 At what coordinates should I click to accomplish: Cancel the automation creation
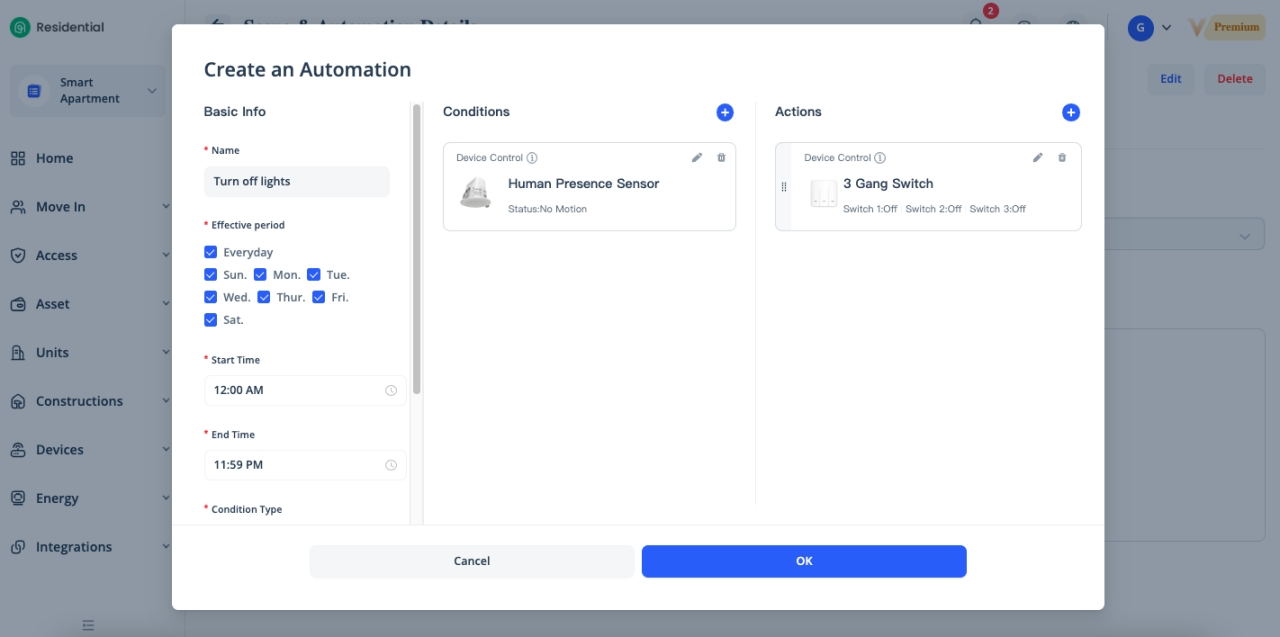(x=471, y=561)
